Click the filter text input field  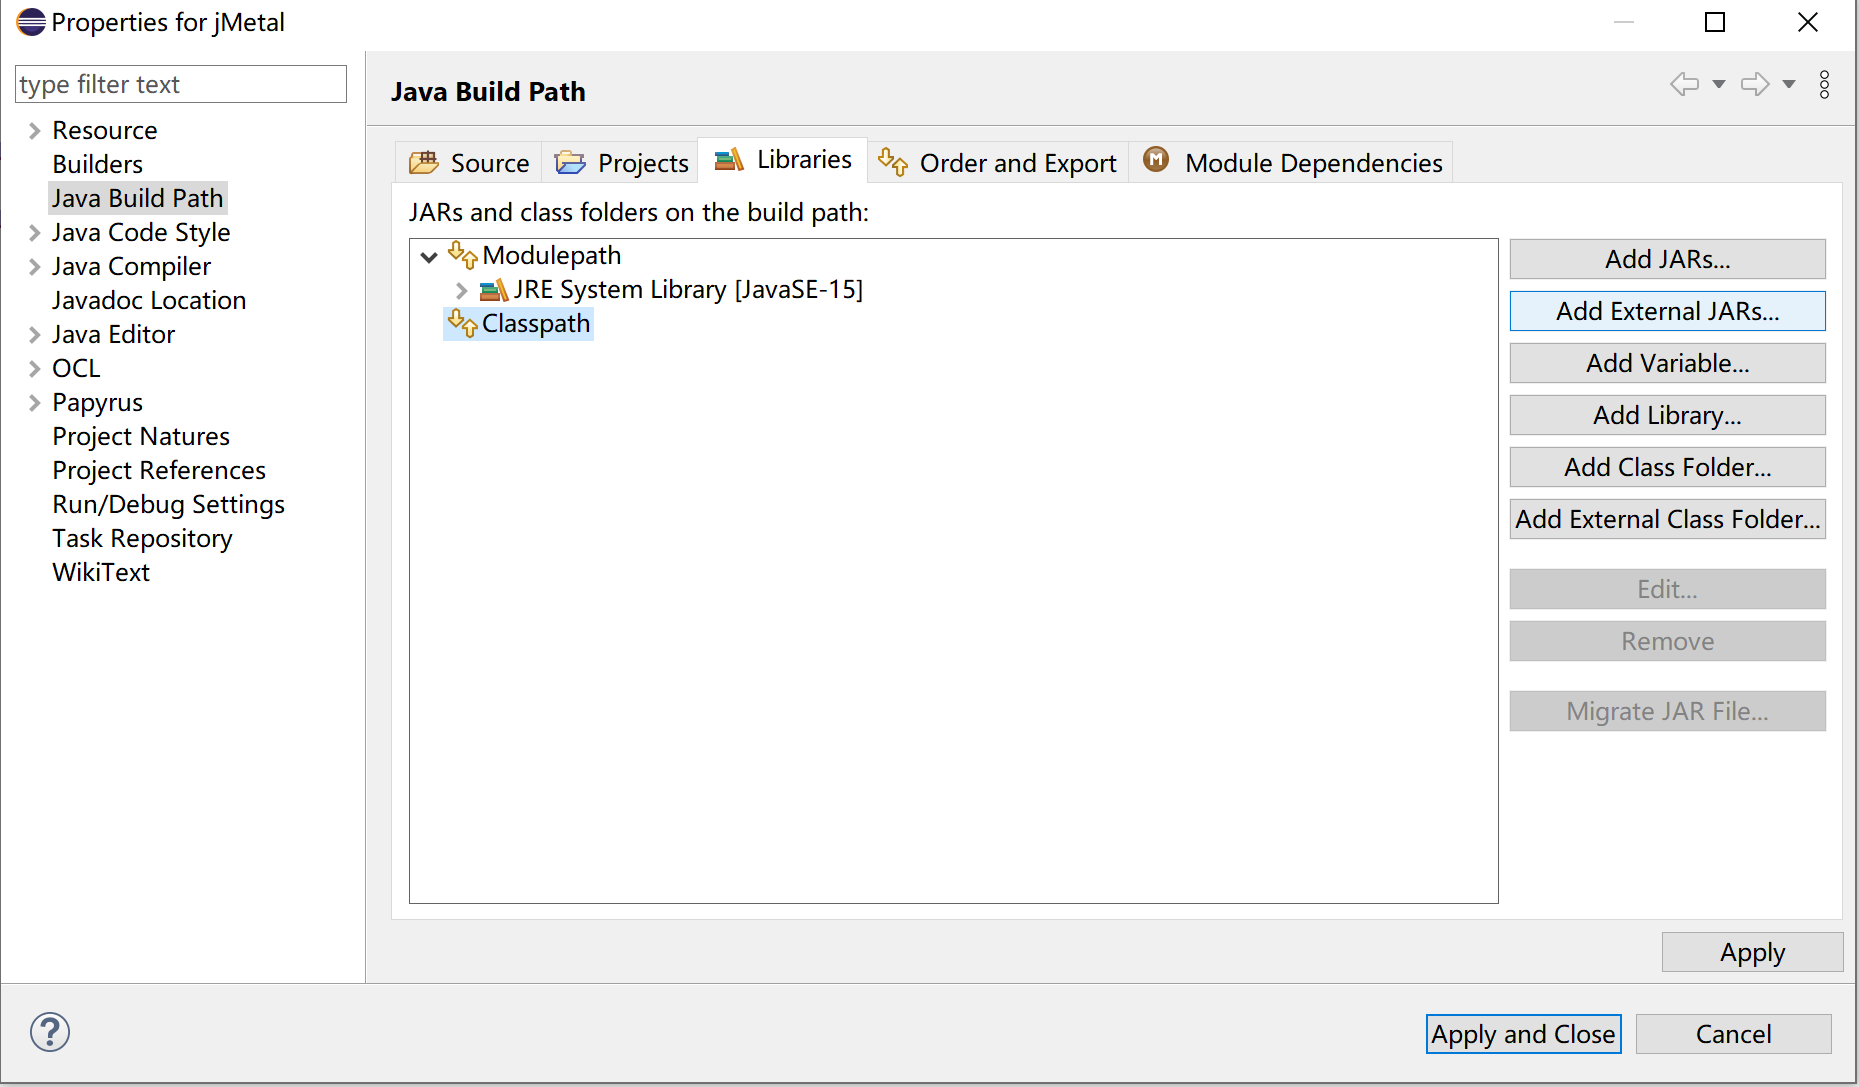[180, 84]
